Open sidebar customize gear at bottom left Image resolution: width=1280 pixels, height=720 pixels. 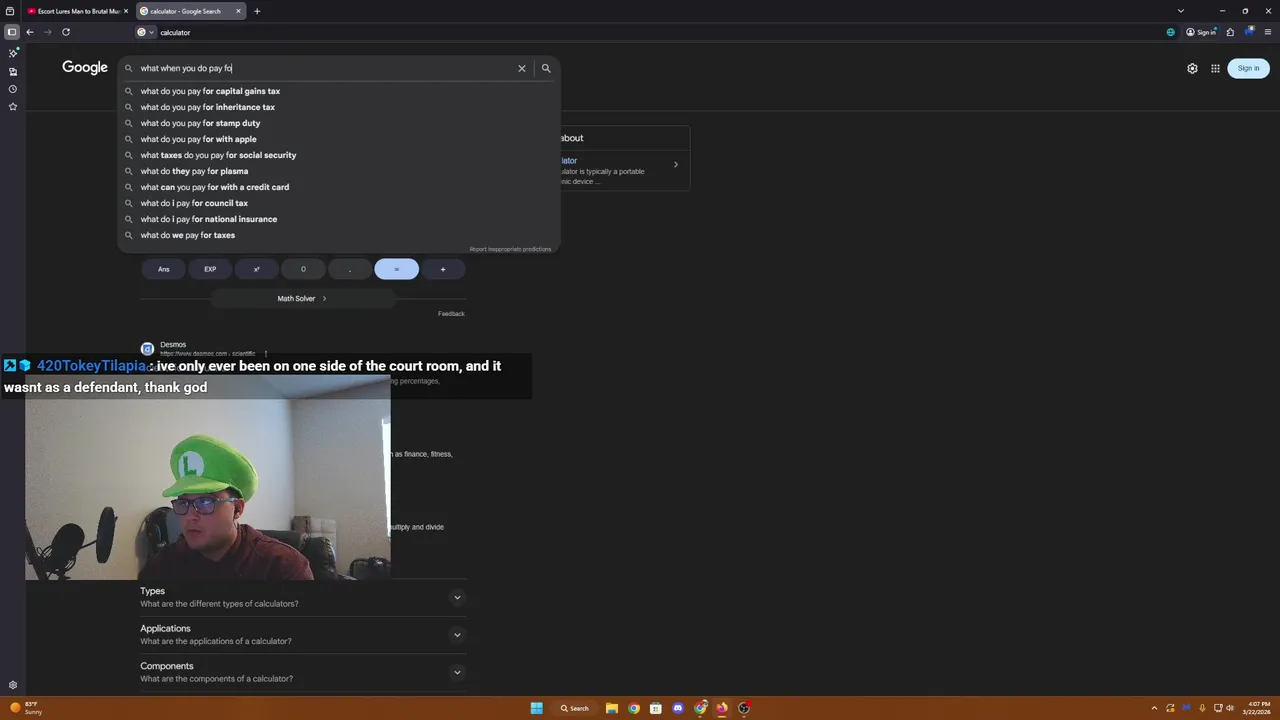click(13, 685)
